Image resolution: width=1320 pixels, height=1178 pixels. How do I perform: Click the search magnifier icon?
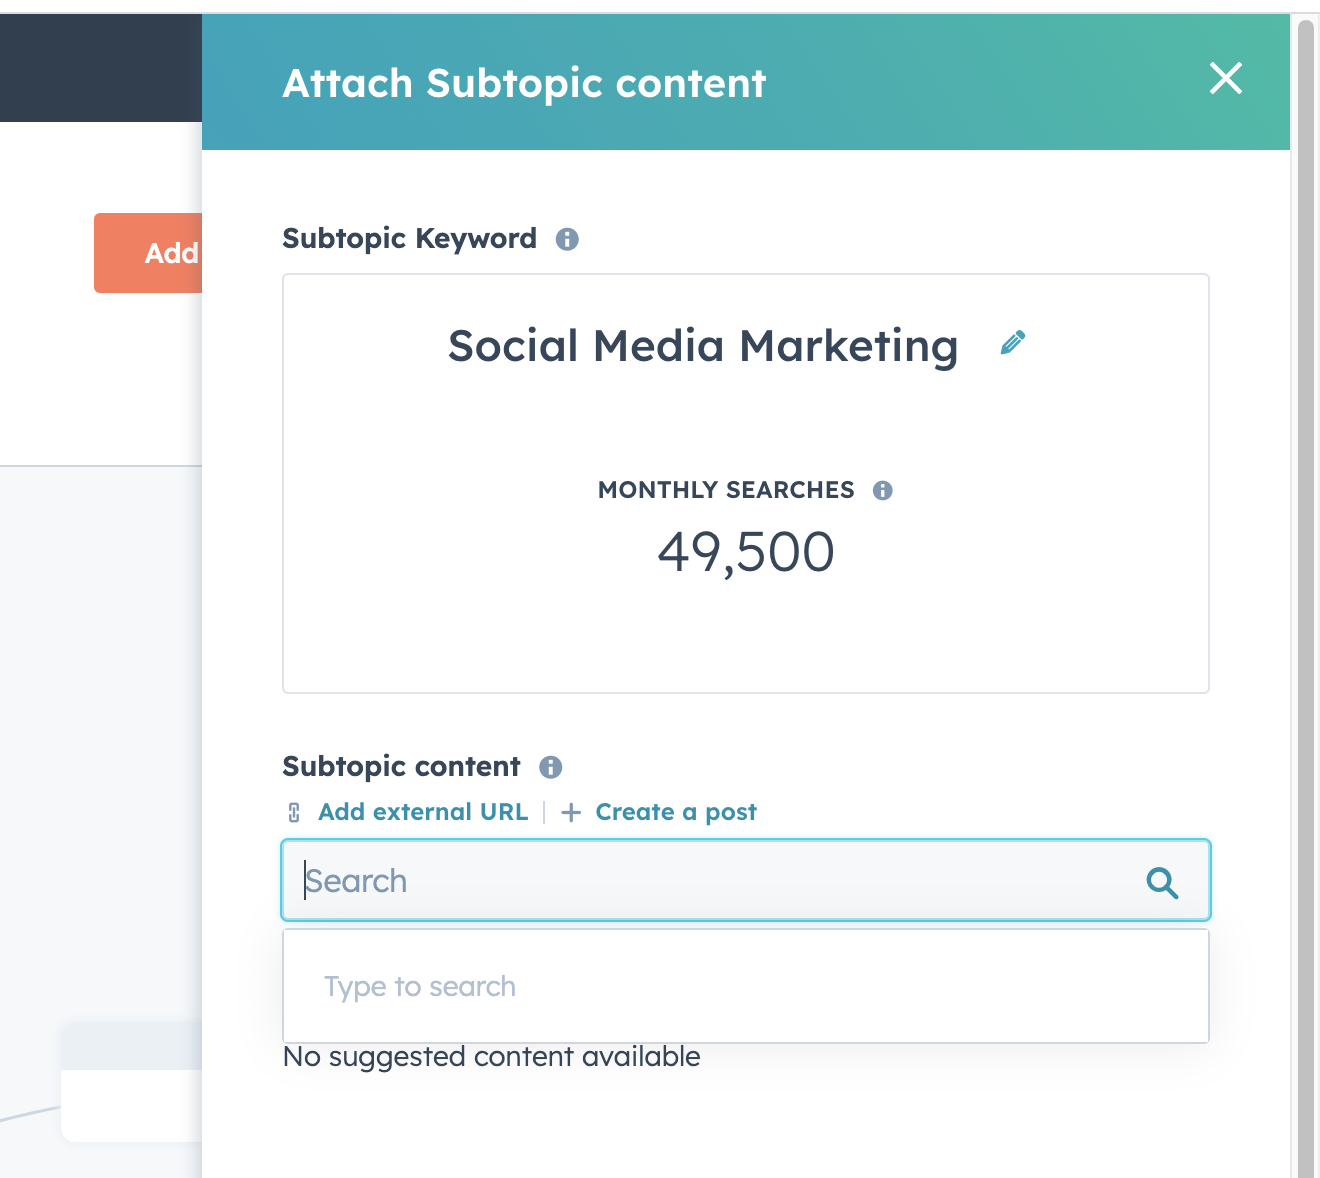coord(1162,882)
